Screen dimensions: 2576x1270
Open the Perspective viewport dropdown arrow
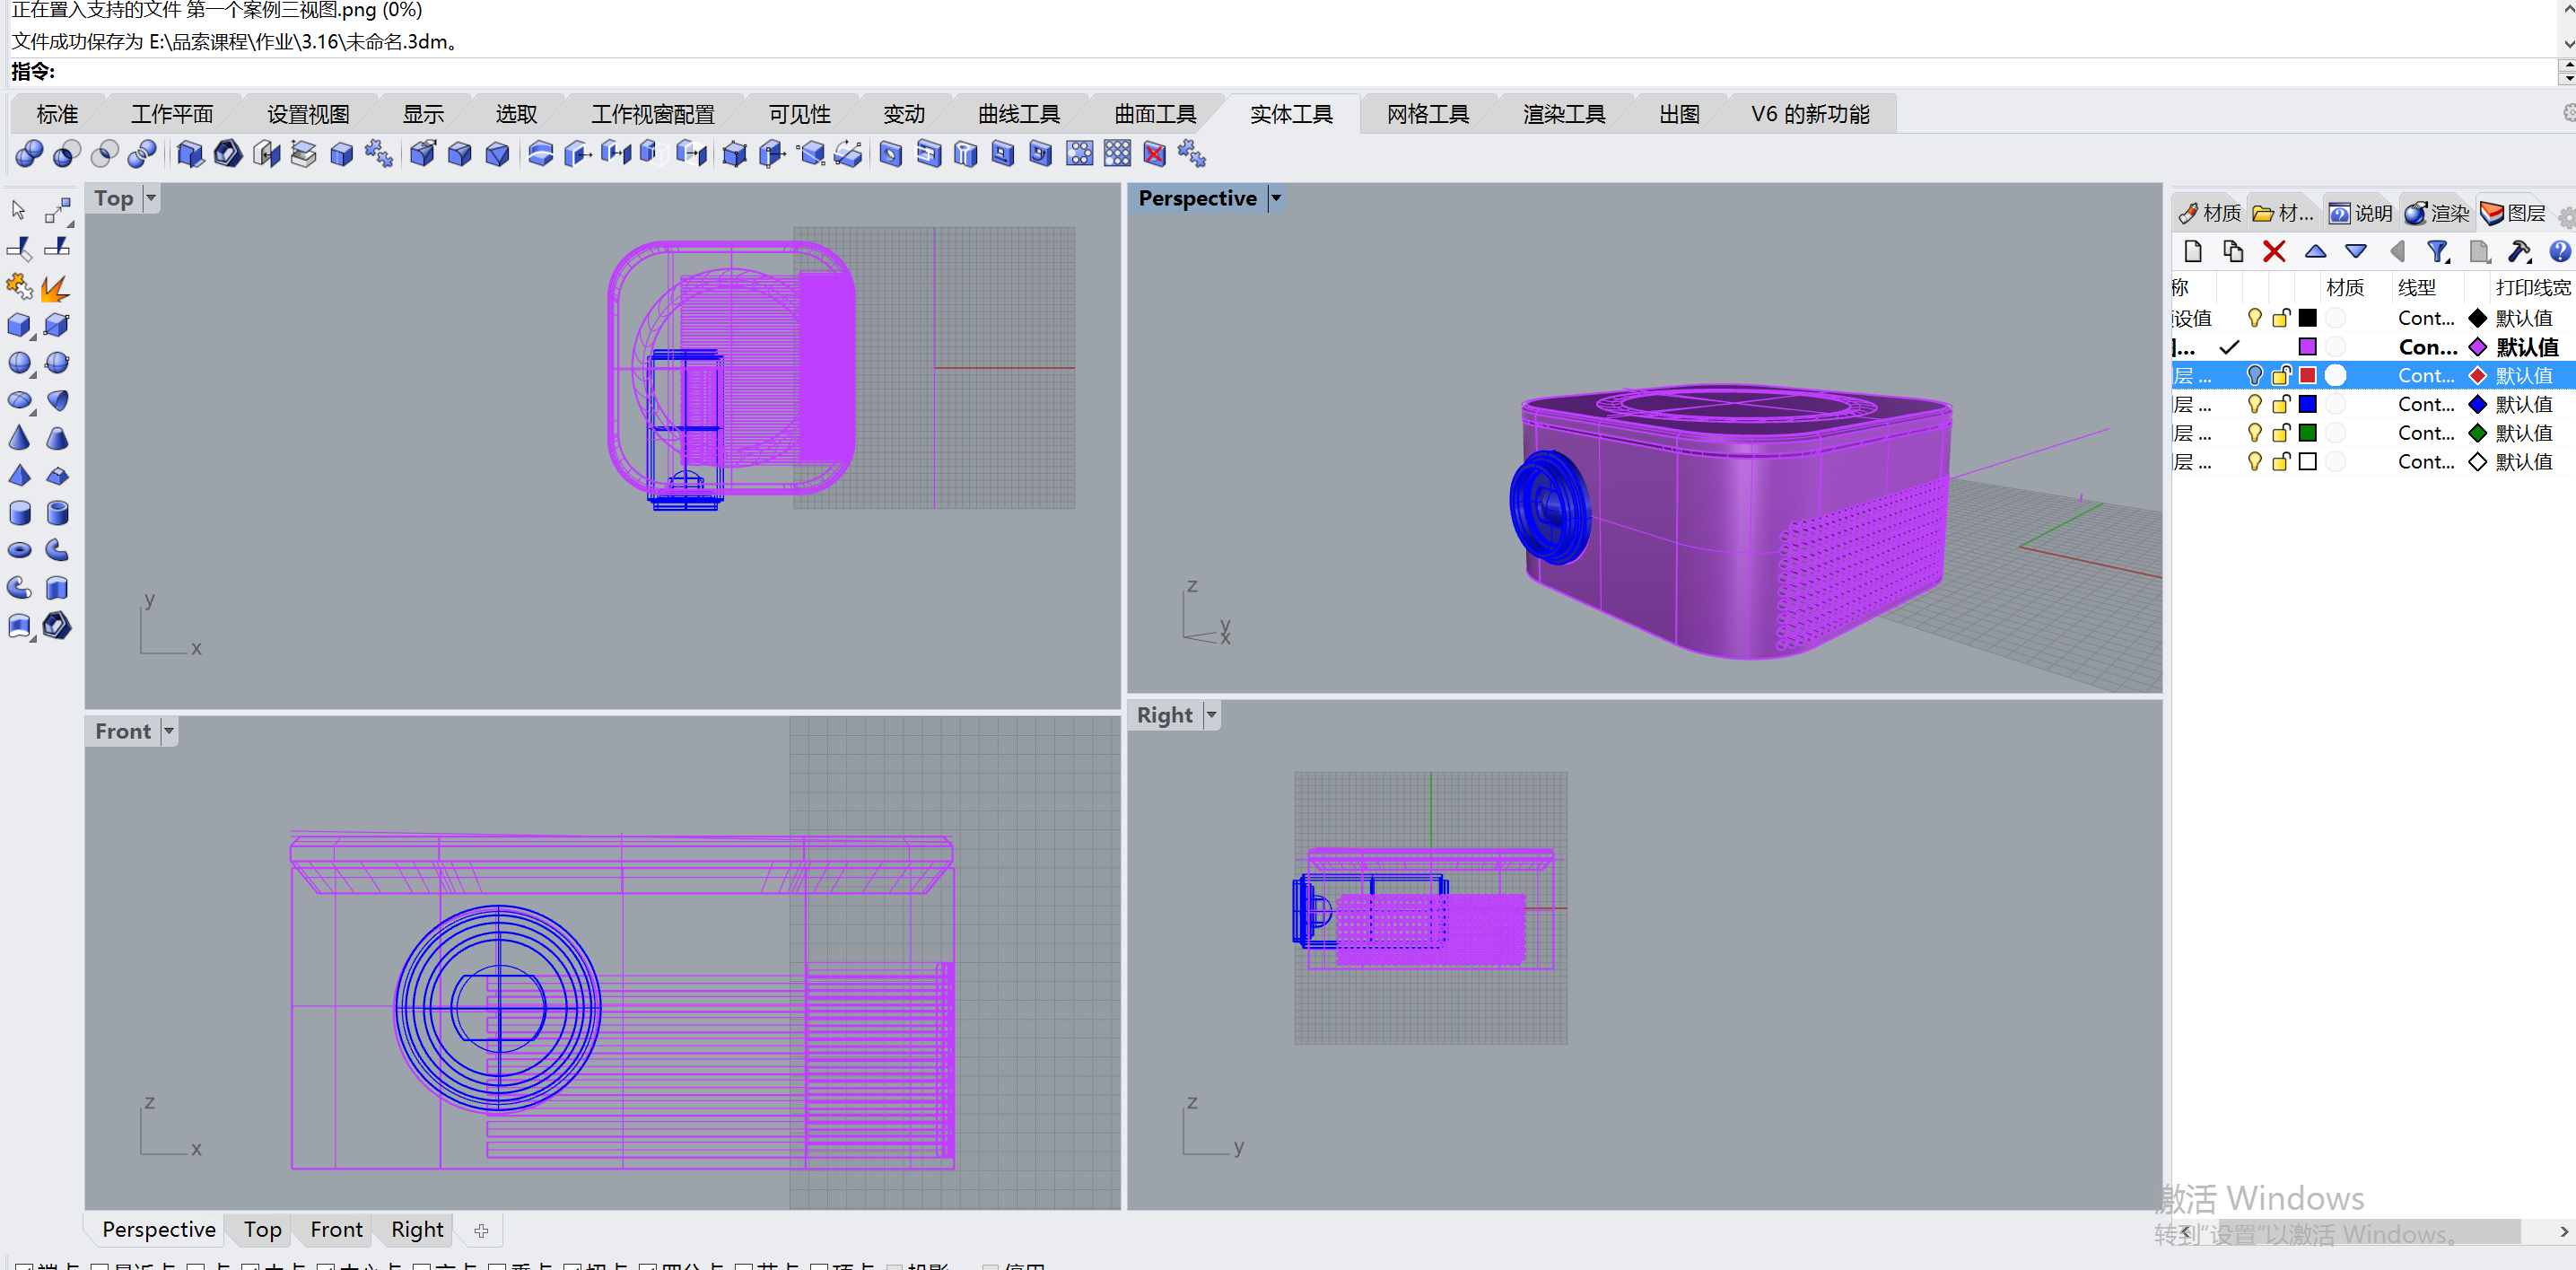click(1276, 198)
